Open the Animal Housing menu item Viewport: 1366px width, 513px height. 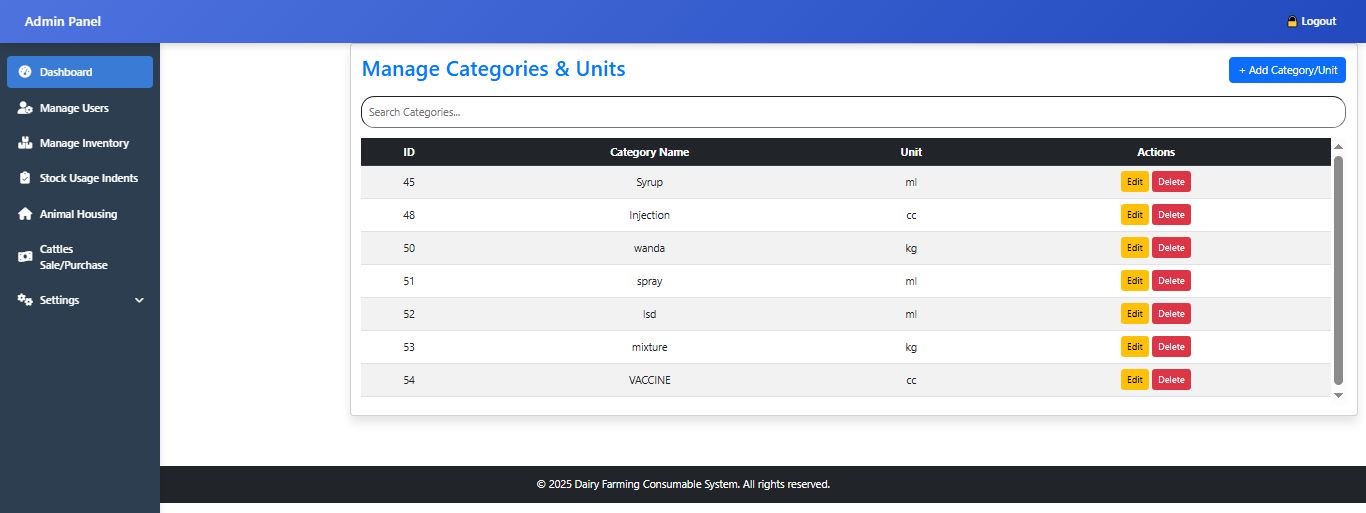click(x=78, y=214)
